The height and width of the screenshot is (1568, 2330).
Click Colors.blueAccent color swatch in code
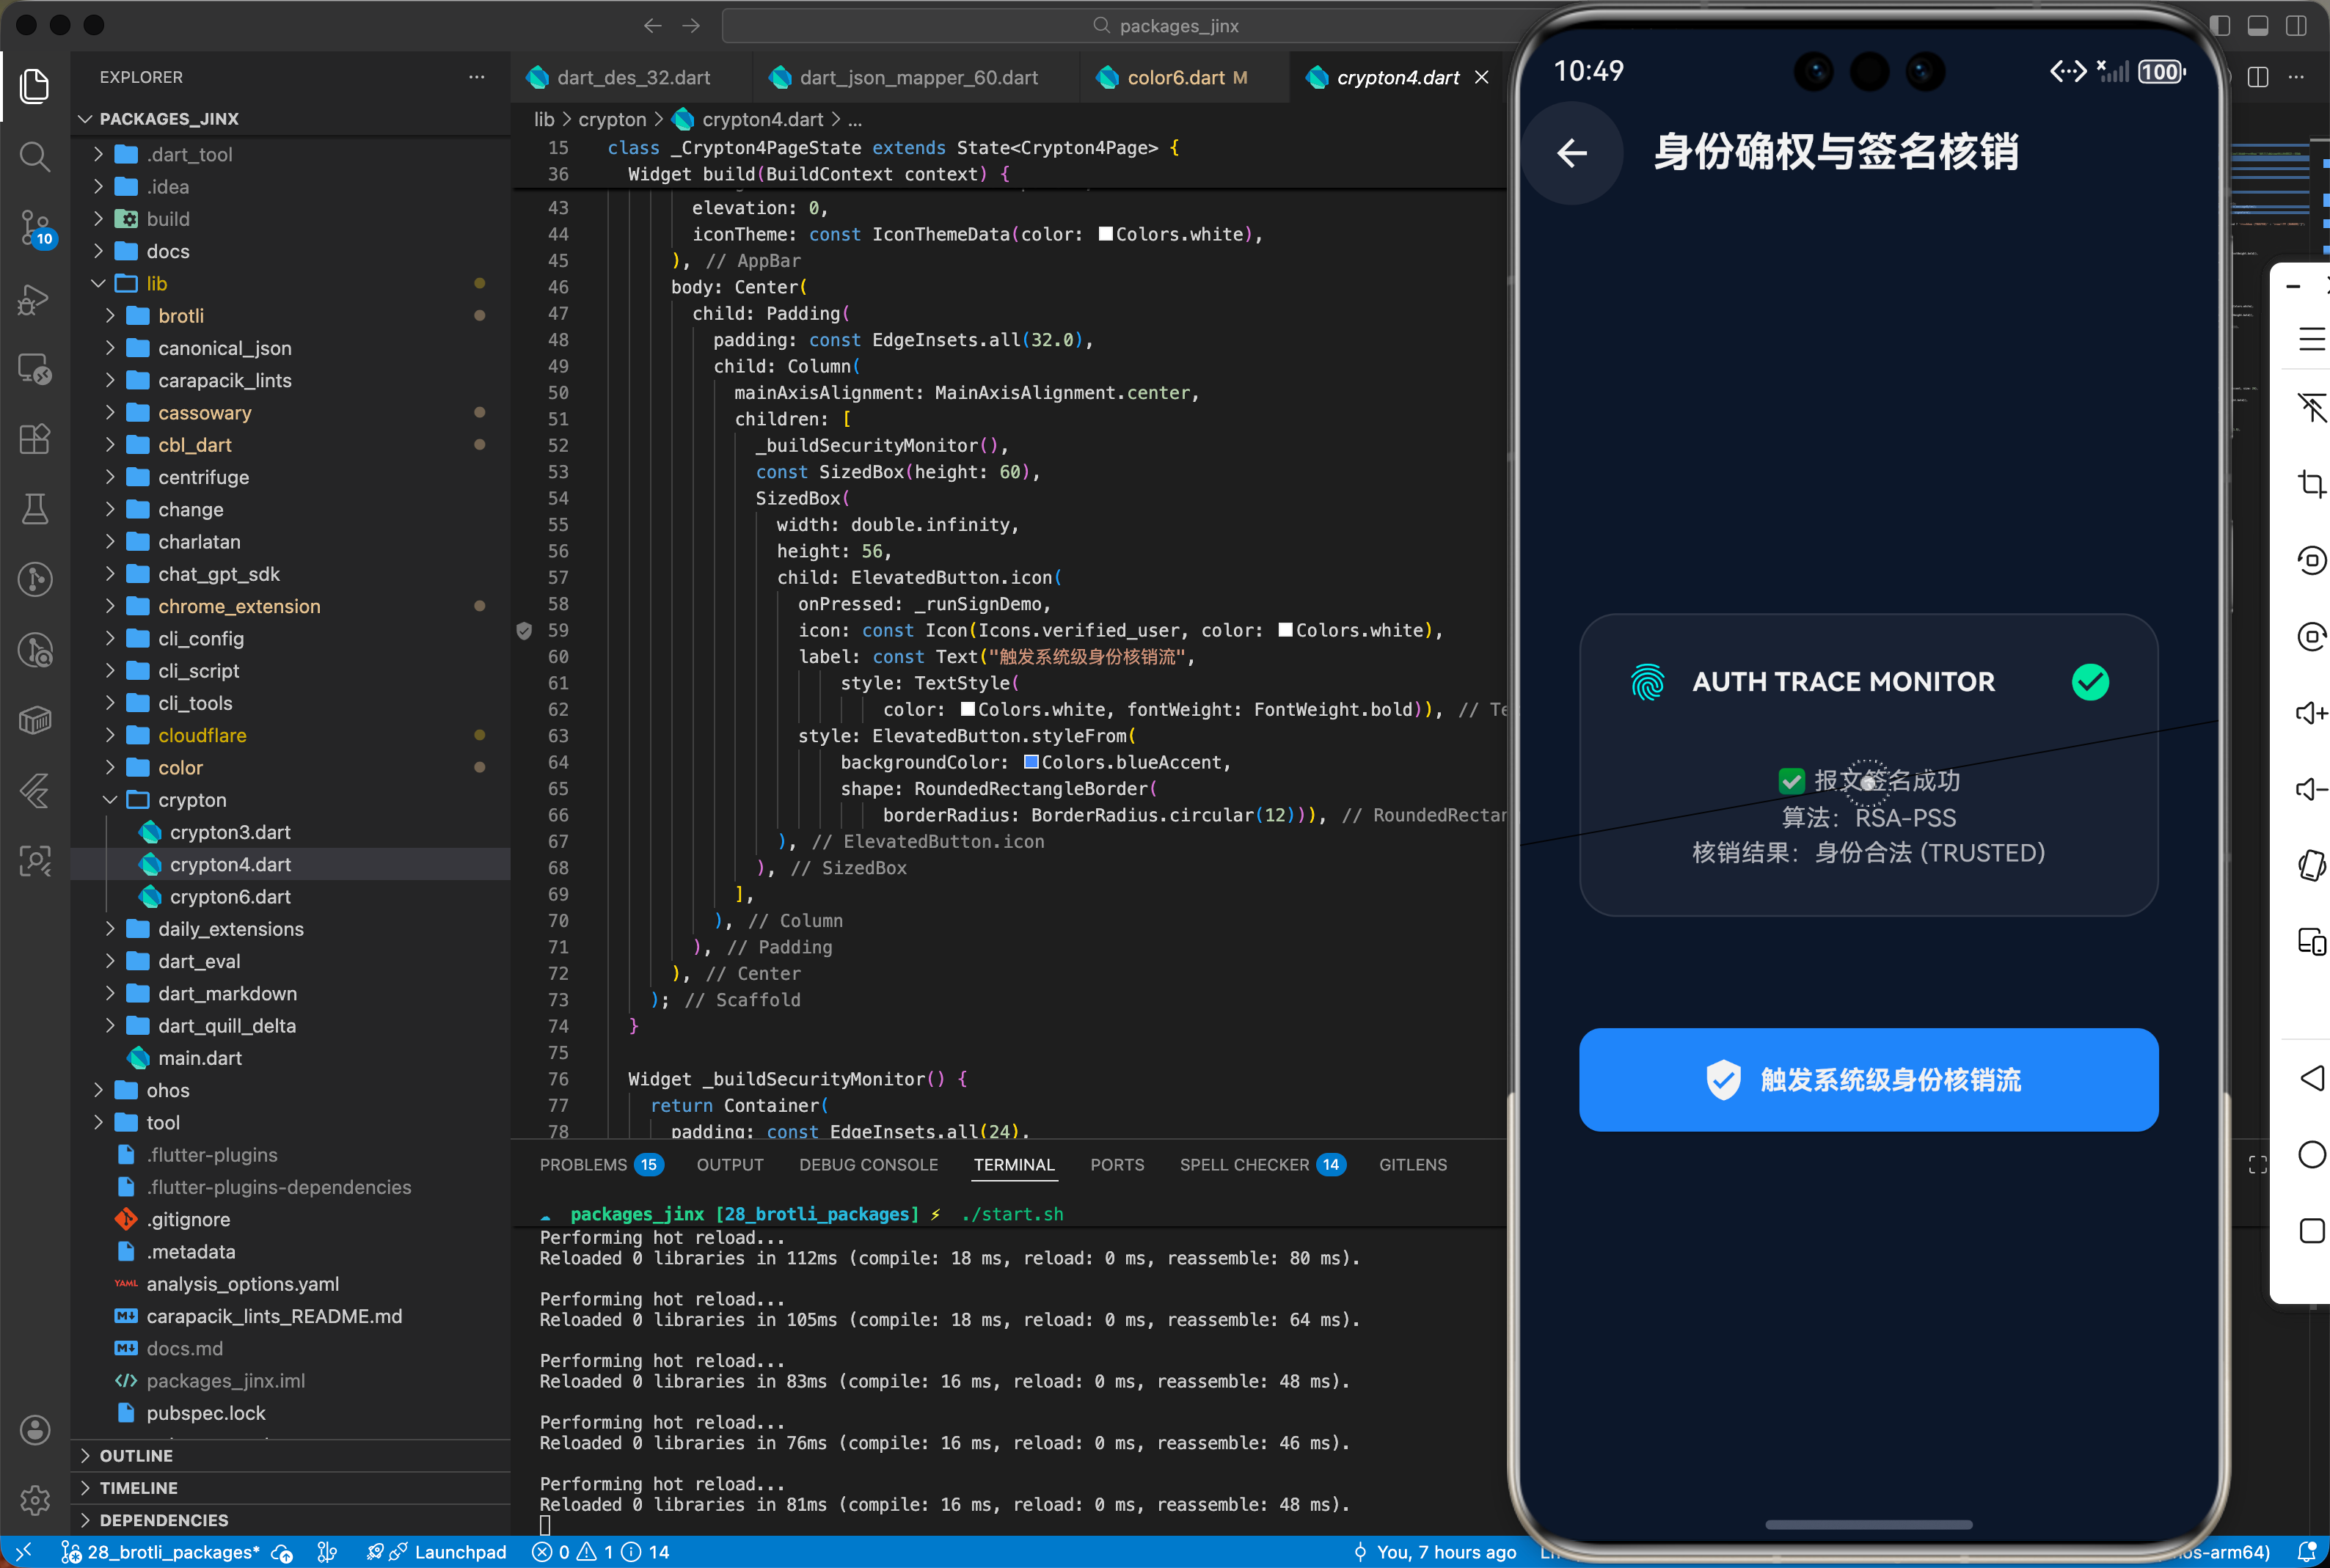pyautogui.click(x=1031, y=763)
